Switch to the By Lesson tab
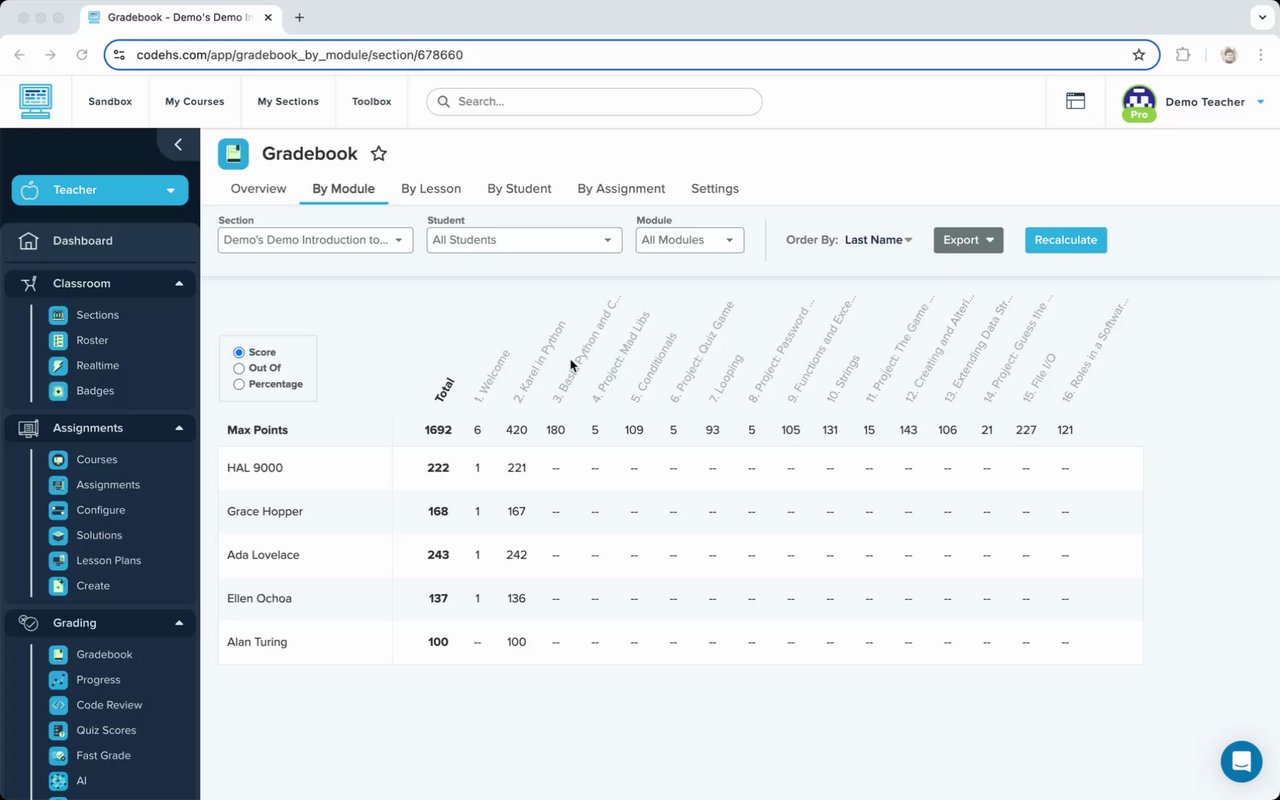 coord(431,188)
